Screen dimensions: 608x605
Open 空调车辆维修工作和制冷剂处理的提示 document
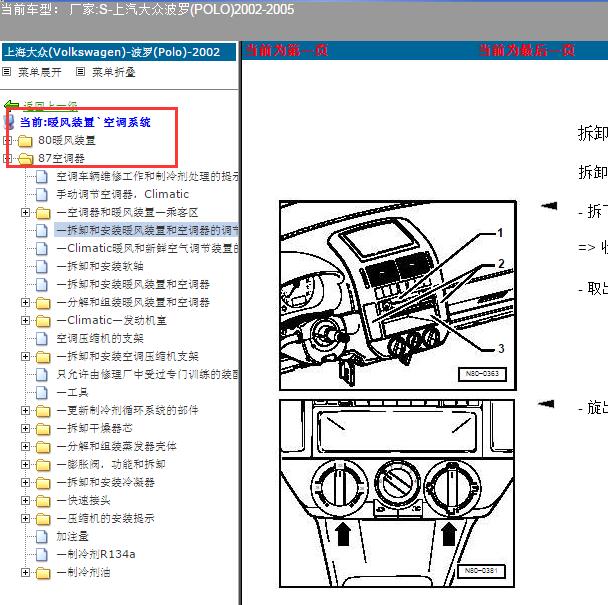click(147, 176)
